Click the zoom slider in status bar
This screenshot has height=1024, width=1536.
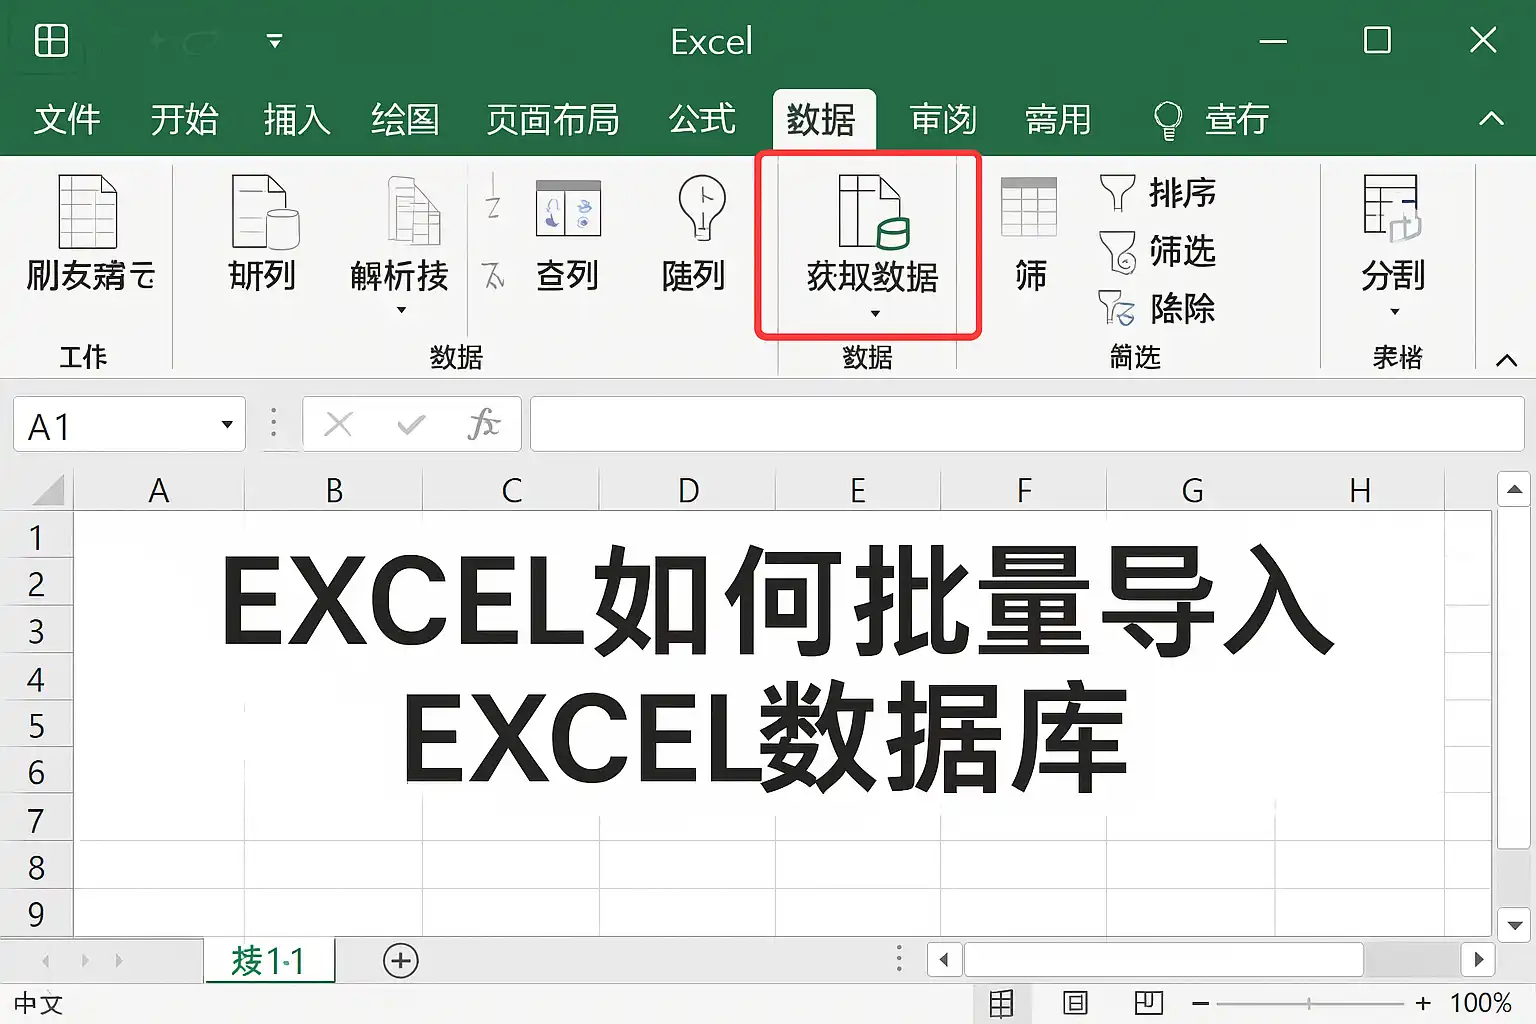[x=1310, y=1003]
